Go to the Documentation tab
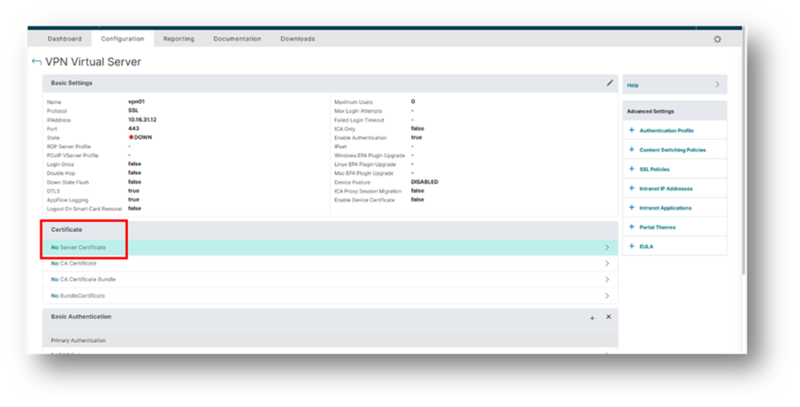The height and width of the screenshot is (407, 800). tap(237, 39)
